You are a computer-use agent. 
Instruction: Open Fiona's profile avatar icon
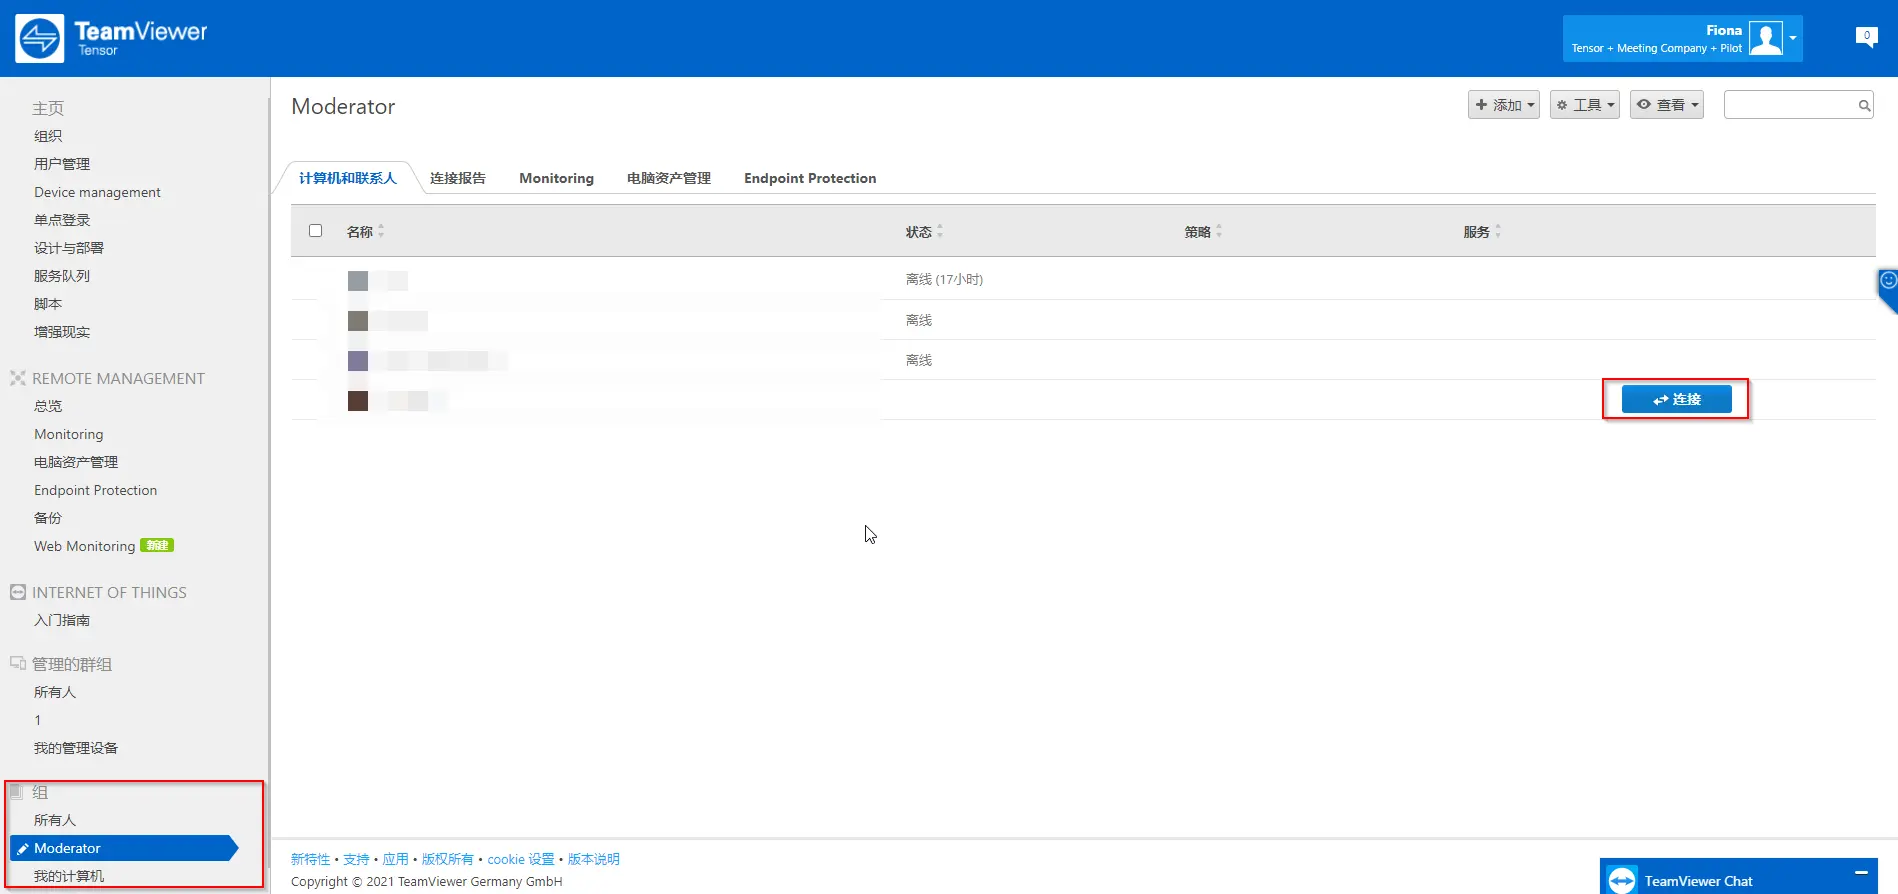pos(1765,39)
